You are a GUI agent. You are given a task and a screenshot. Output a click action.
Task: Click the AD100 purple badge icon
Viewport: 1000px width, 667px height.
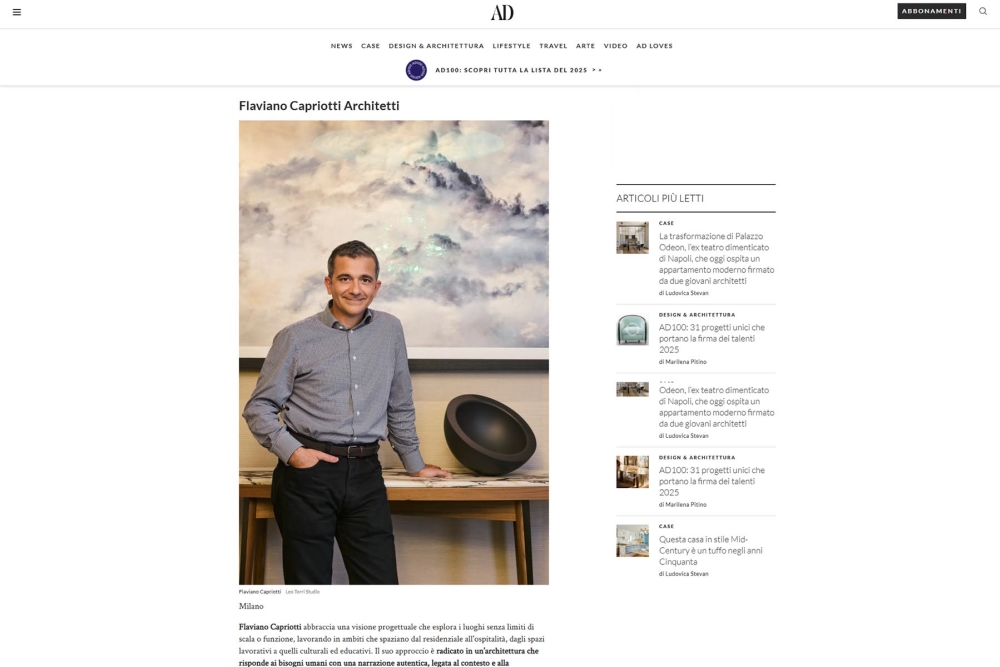point(416,70)
